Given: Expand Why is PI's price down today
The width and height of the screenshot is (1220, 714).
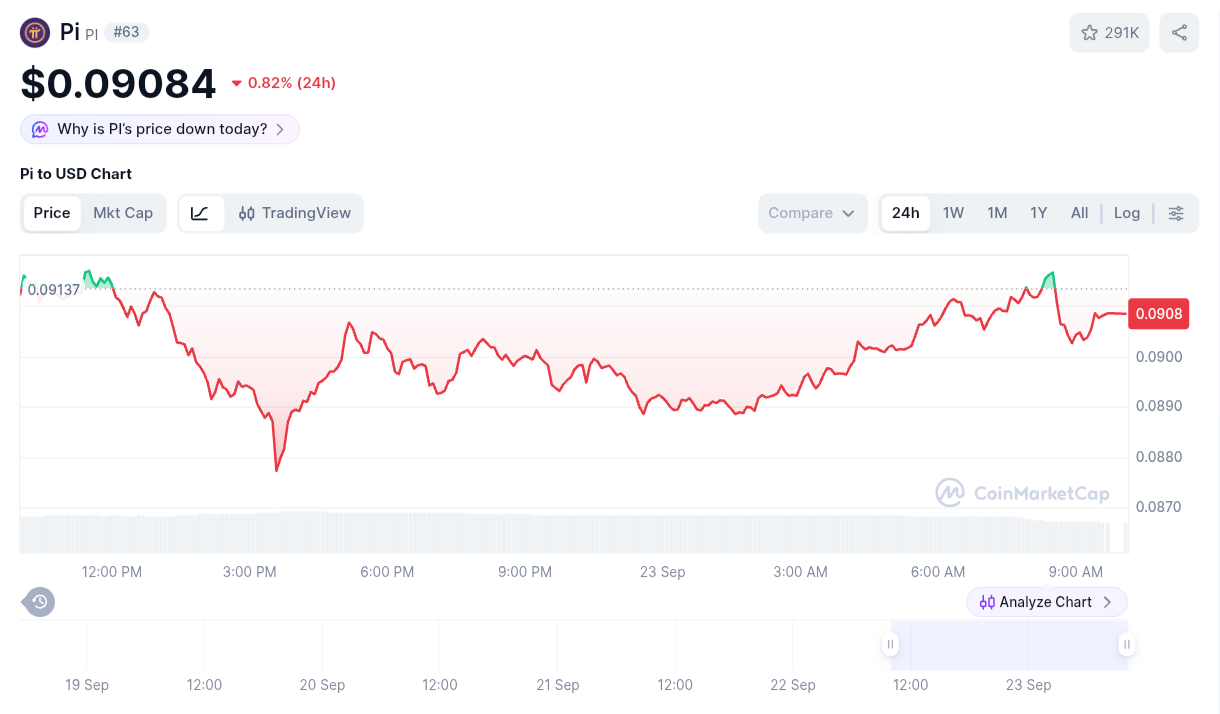Looking at the screenshot, I should (x=160, y=129).
